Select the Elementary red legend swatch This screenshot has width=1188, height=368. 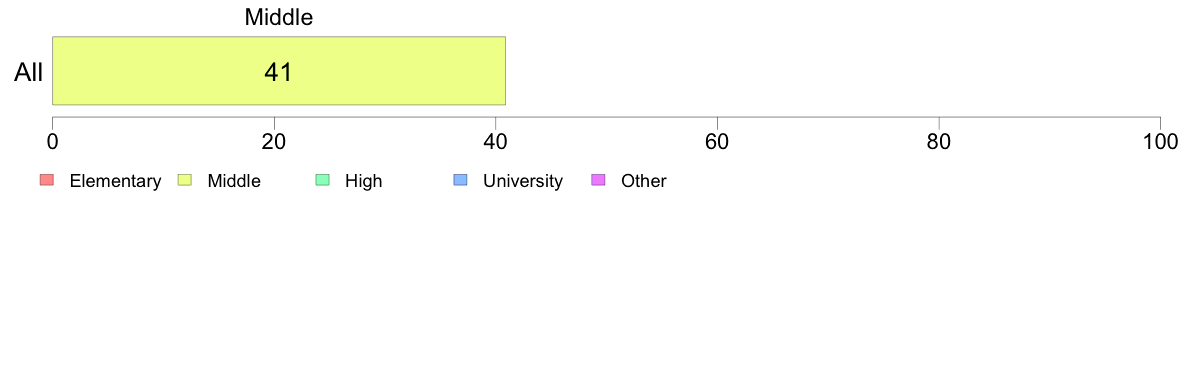click(x=46, y=180)
